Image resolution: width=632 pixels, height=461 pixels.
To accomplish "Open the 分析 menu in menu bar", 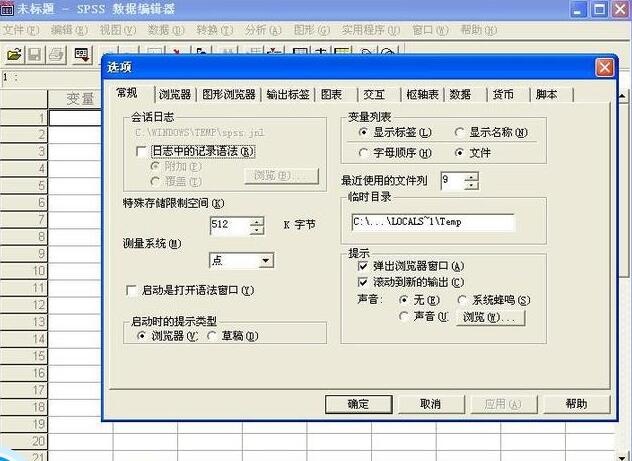I will click(x=263, y=30).
